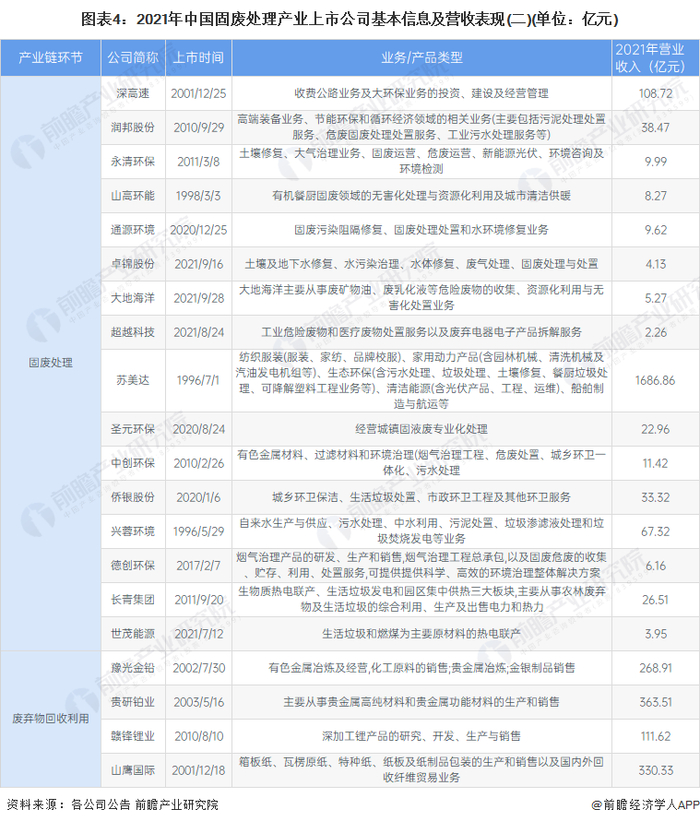700x824 pixels.
Task: Click listing date 2010/9/29
Action: 199,128
